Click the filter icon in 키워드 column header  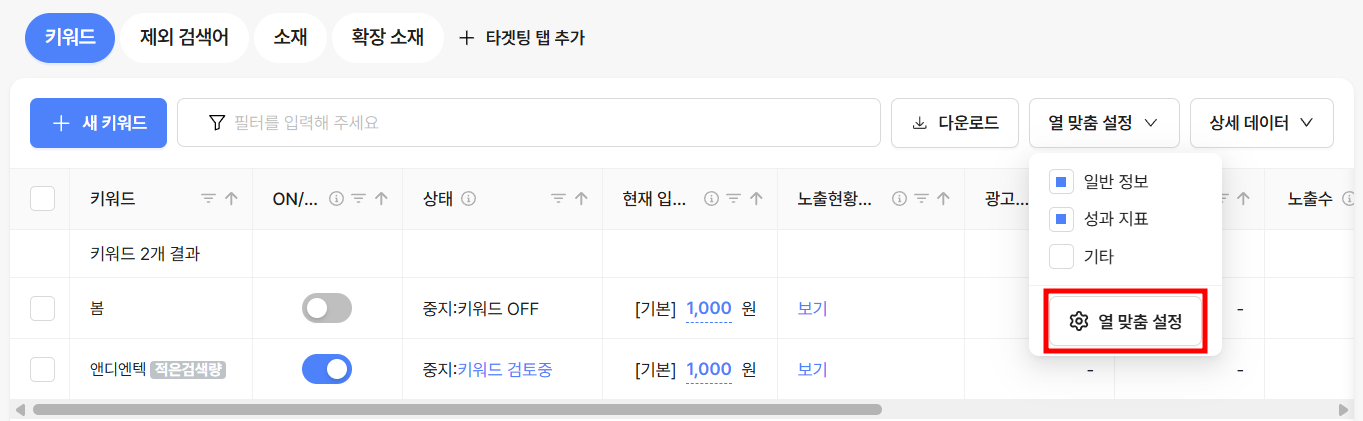[208, 199]
